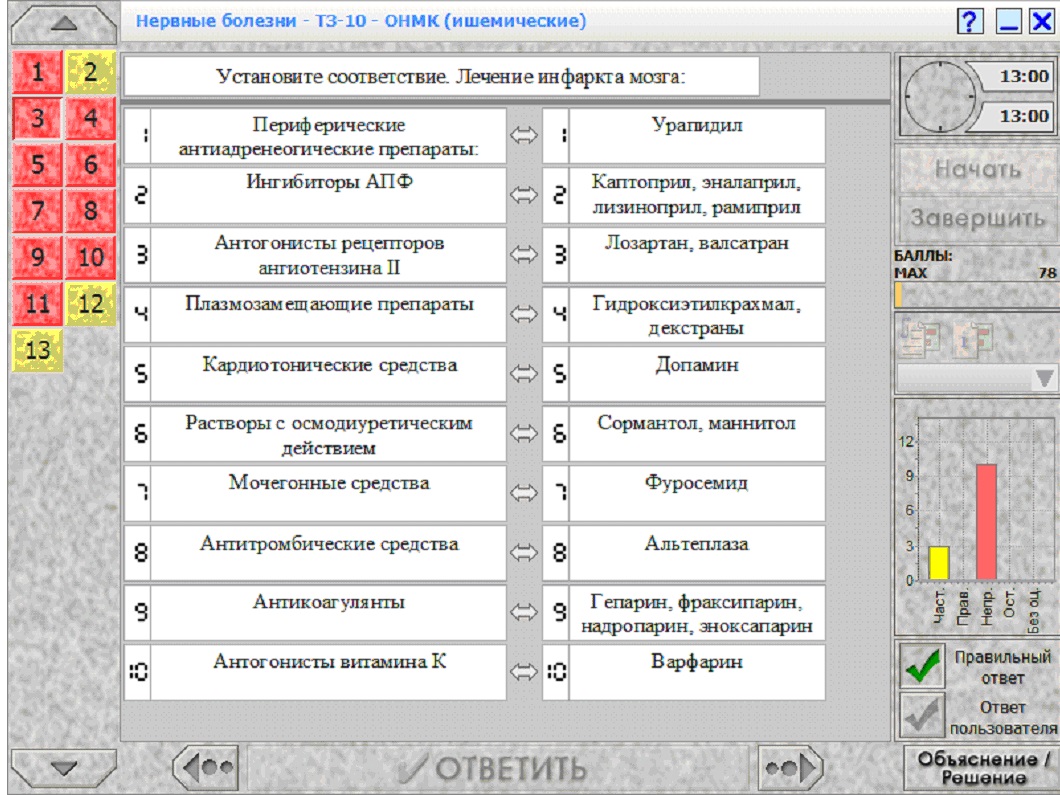Click the Завершить button
Image resolution: width=1060 pixels, height=795 pixels.
pyautogui.click(x=978, y=218)
